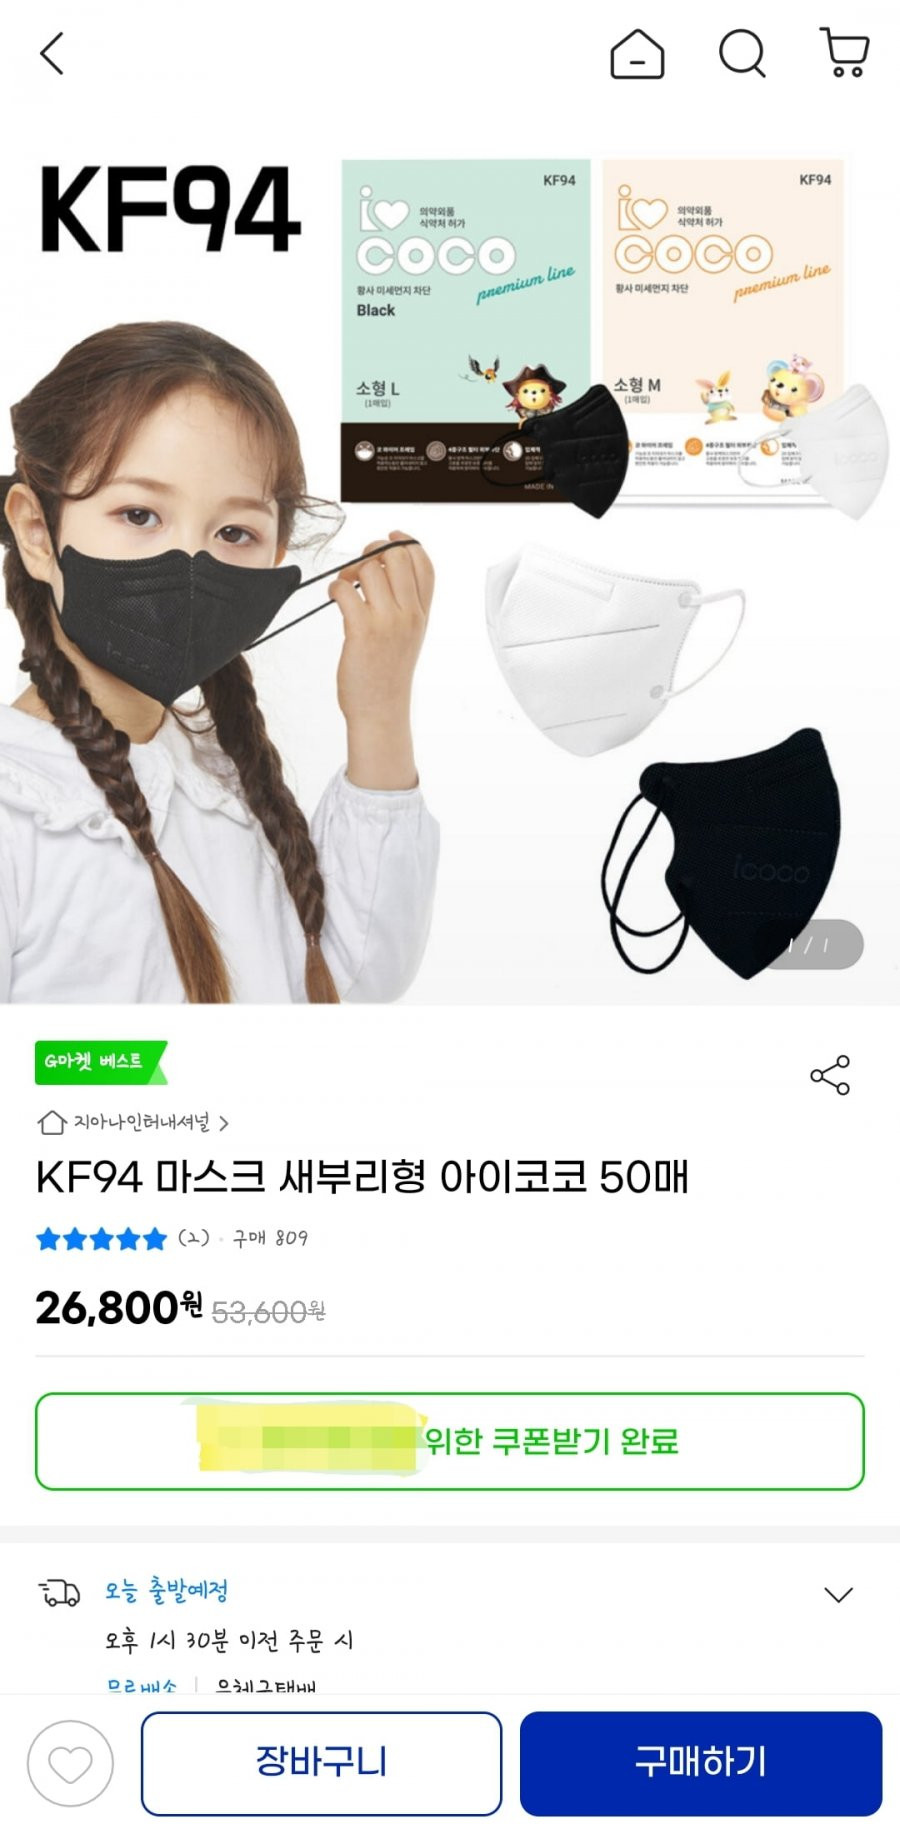The height and width of the screenshot is (1834, 900).
Task: Open the five-star rating reviews
Action: 101,1239
